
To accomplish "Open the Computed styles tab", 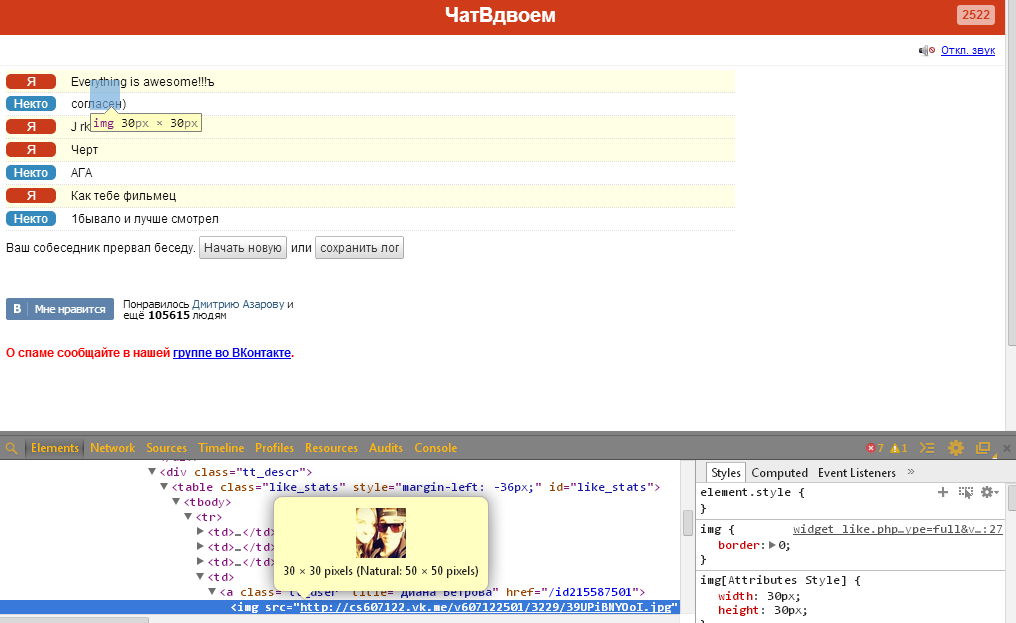I will [779, 473].
